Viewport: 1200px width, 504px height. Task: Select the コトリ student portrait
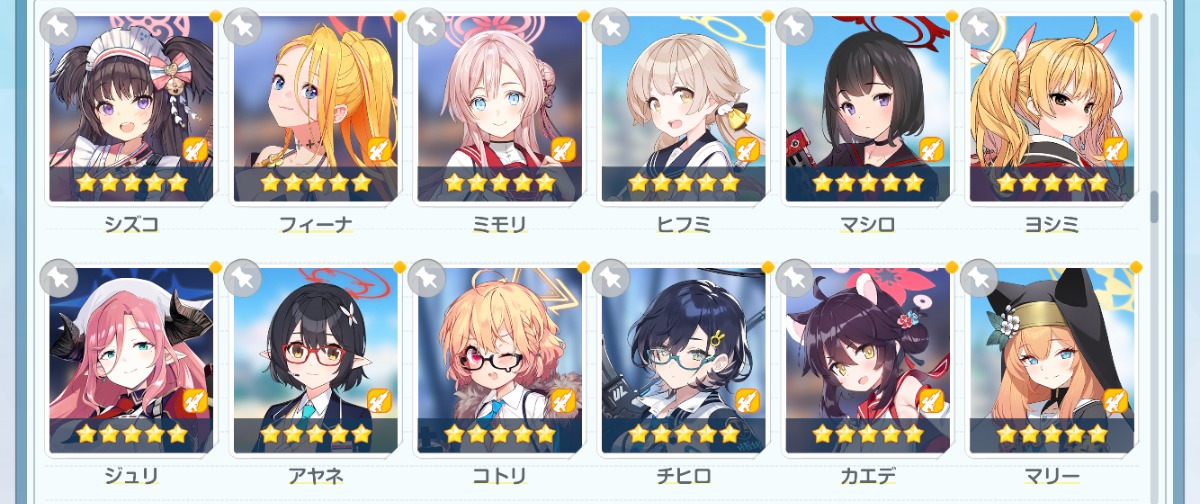500,360
